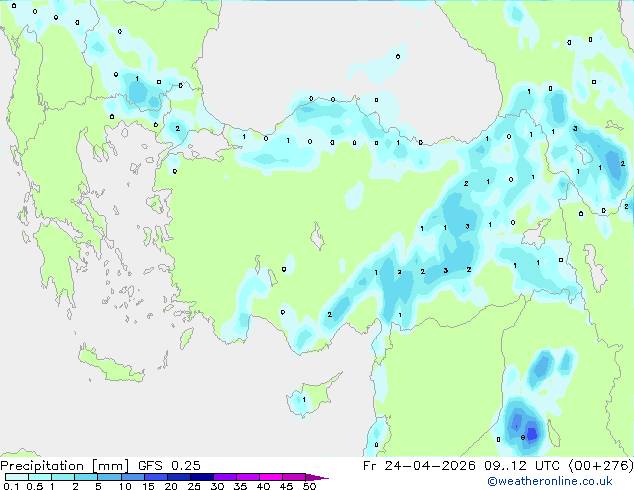
Task: Click the "1" precipitation value over Cyprus
Action: point(304,400)
